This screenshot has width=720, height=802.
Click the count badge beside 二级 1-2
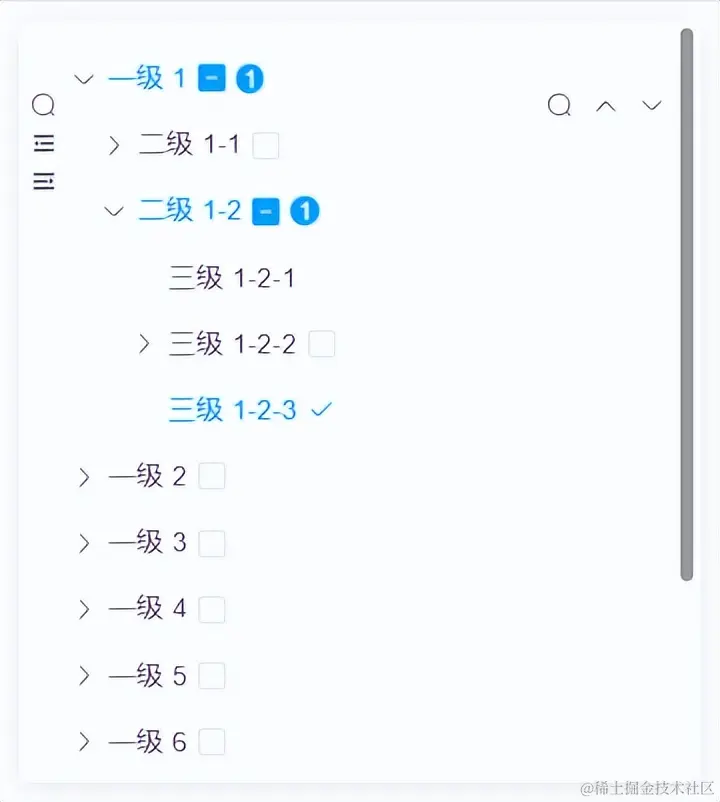pos(305,211)
